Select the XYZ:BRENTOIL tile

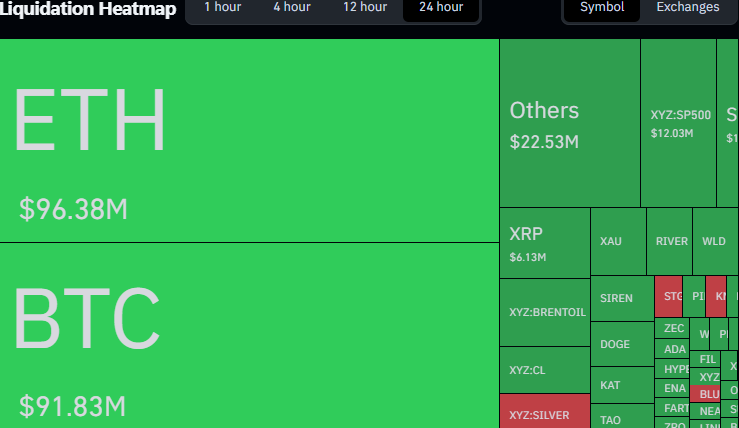tap(544, 312)
